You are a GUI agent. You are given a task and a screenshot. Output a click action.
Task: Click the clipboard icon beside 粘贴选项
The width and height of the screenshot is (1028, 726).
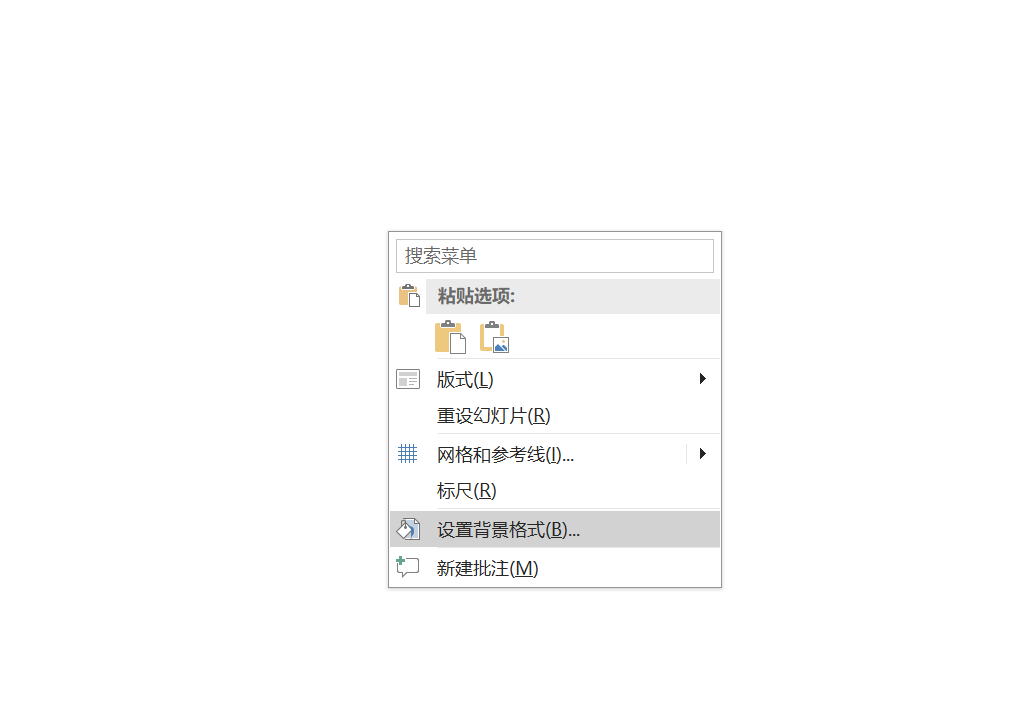409,296
